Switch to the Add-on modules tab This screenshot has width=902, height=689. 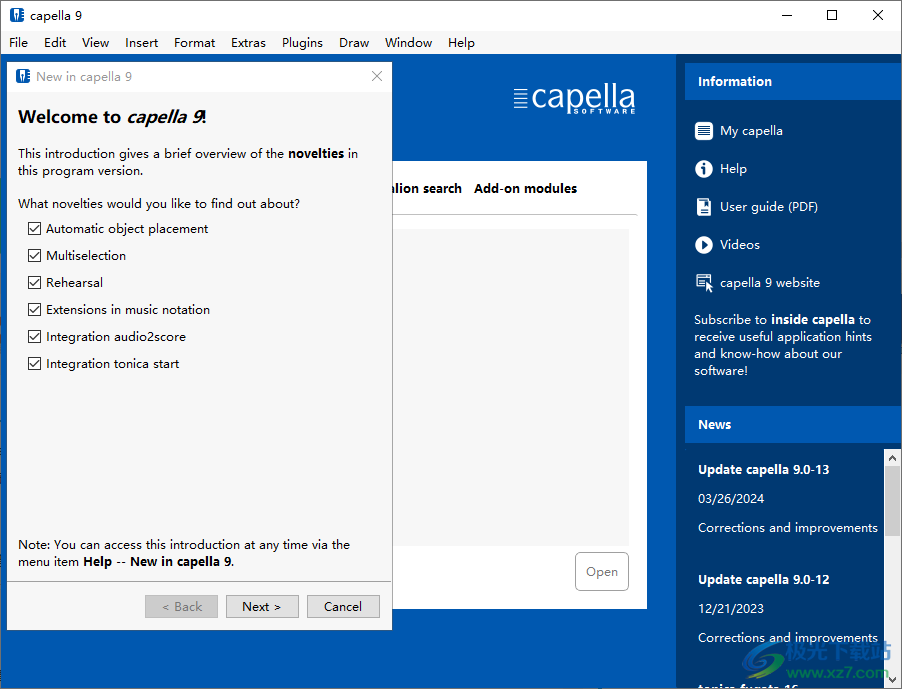(x=525, y=188)
